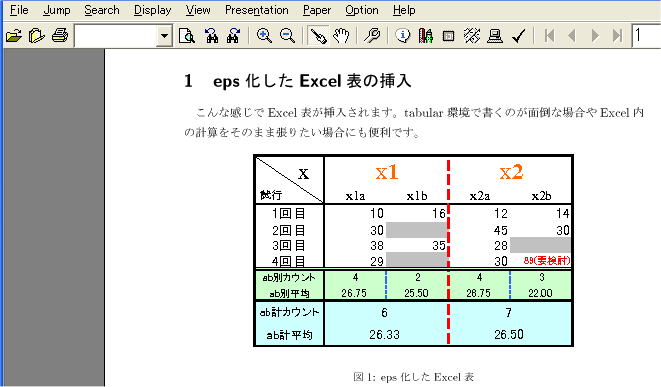Viewport: 661px width, 387px height.
Task: Go to next page arrow
Action: [x=595, y=35]
